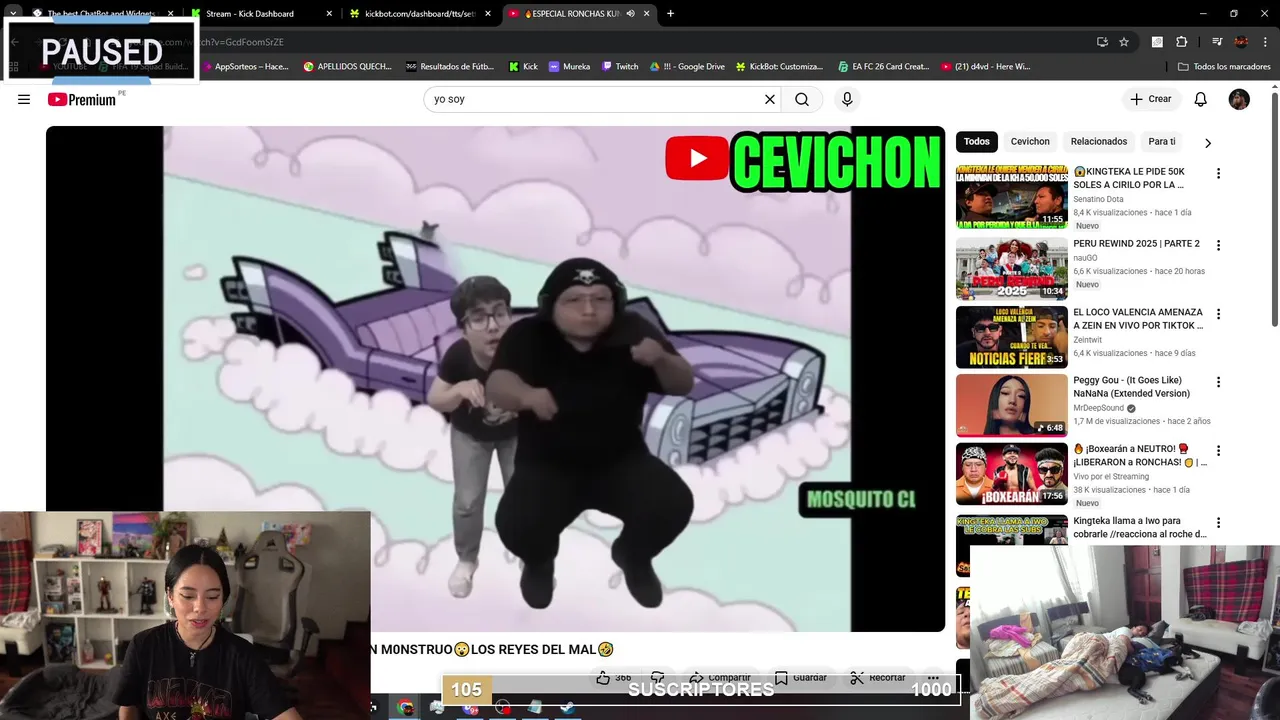Open KINGTEKA LE PIDE 50K thumbnail

[1012, 197]
